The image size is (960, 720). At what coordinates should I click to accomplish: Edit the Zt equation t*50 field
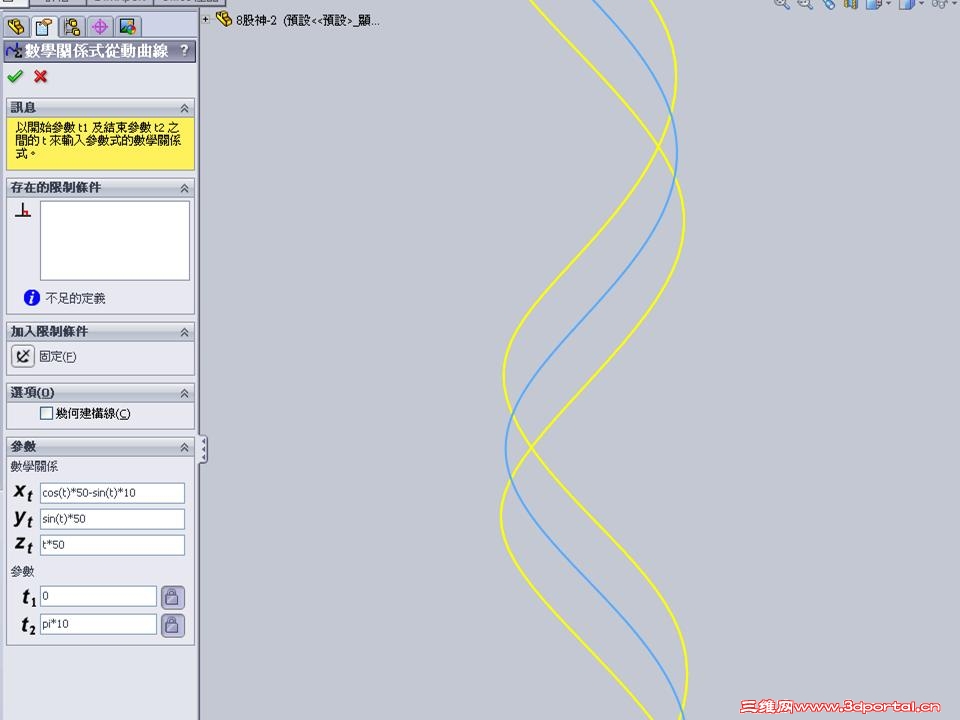pos(112,545)
